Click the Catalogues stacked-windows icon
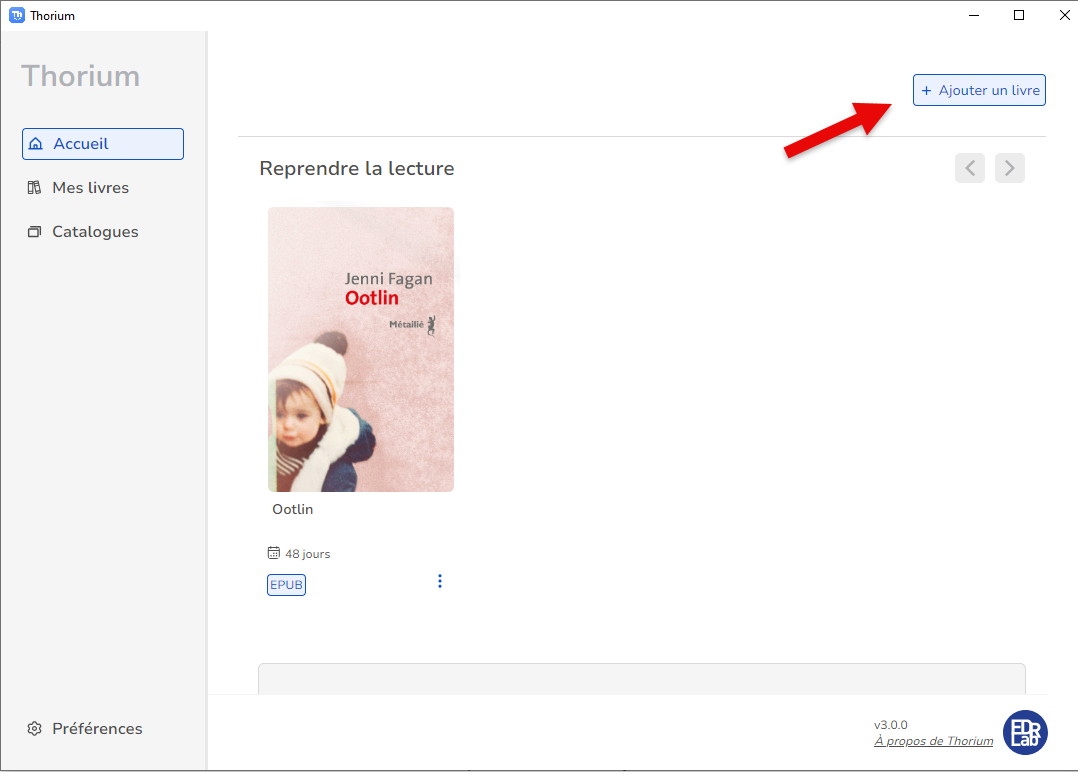1078x772 pixels. point(34,232)
